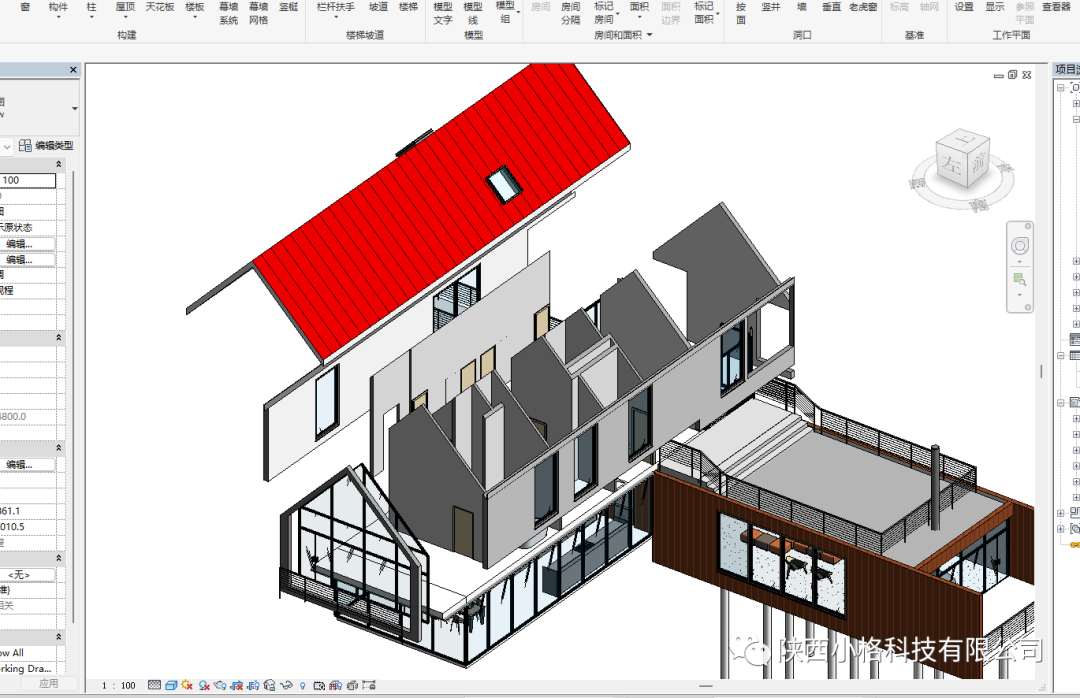Click the input field showing 100
Screen dimensions: 1080x698
click(28, 181)
